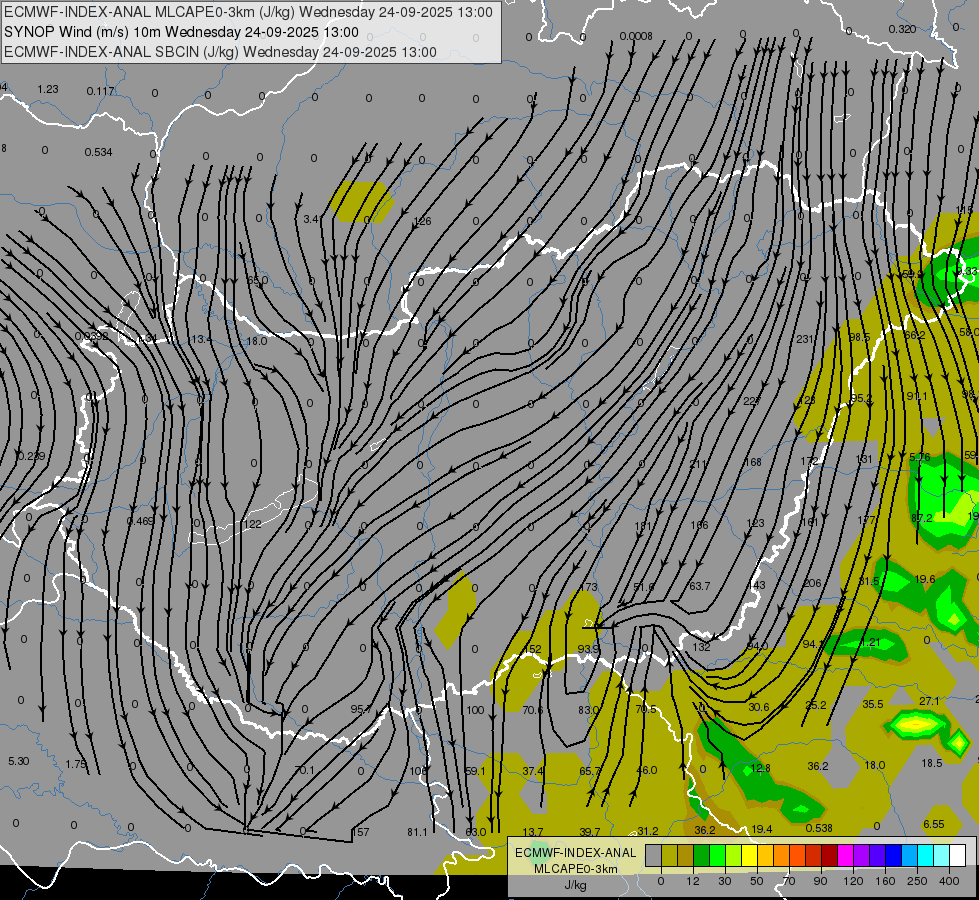Click the legend scale label 12

[x=692, y=881]
